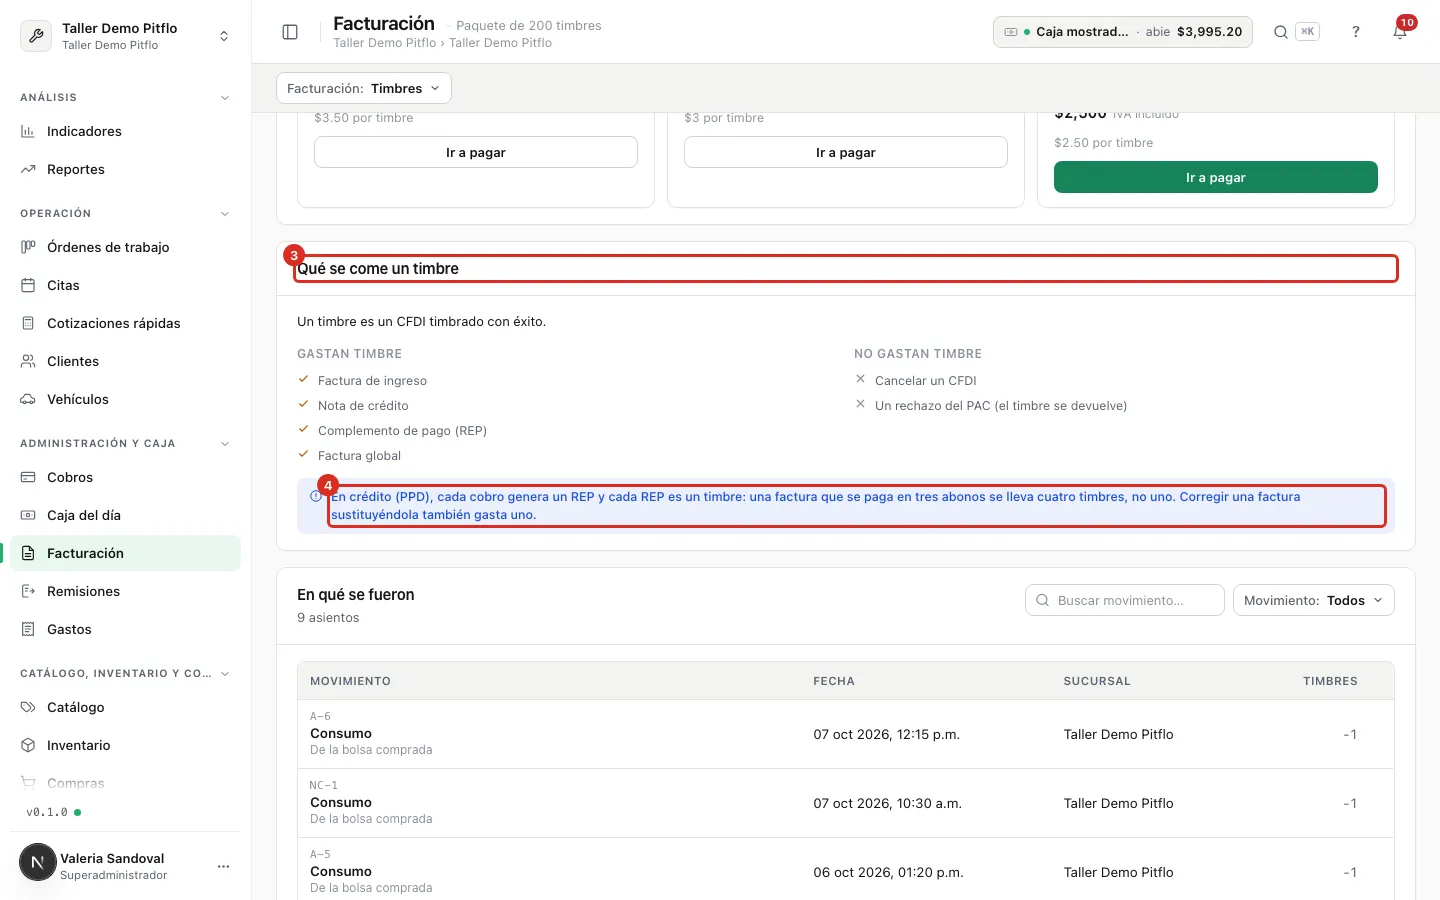Viewport: 1440px width, 900px height.
Task: Go to Facturación in the sidebar
Action: coord(125,553)
